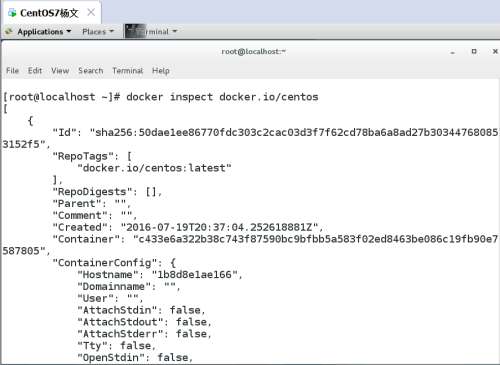This screenshot has height=365, width=500.
Task: Click the "Container" hash line
Action: coord(275,239)
